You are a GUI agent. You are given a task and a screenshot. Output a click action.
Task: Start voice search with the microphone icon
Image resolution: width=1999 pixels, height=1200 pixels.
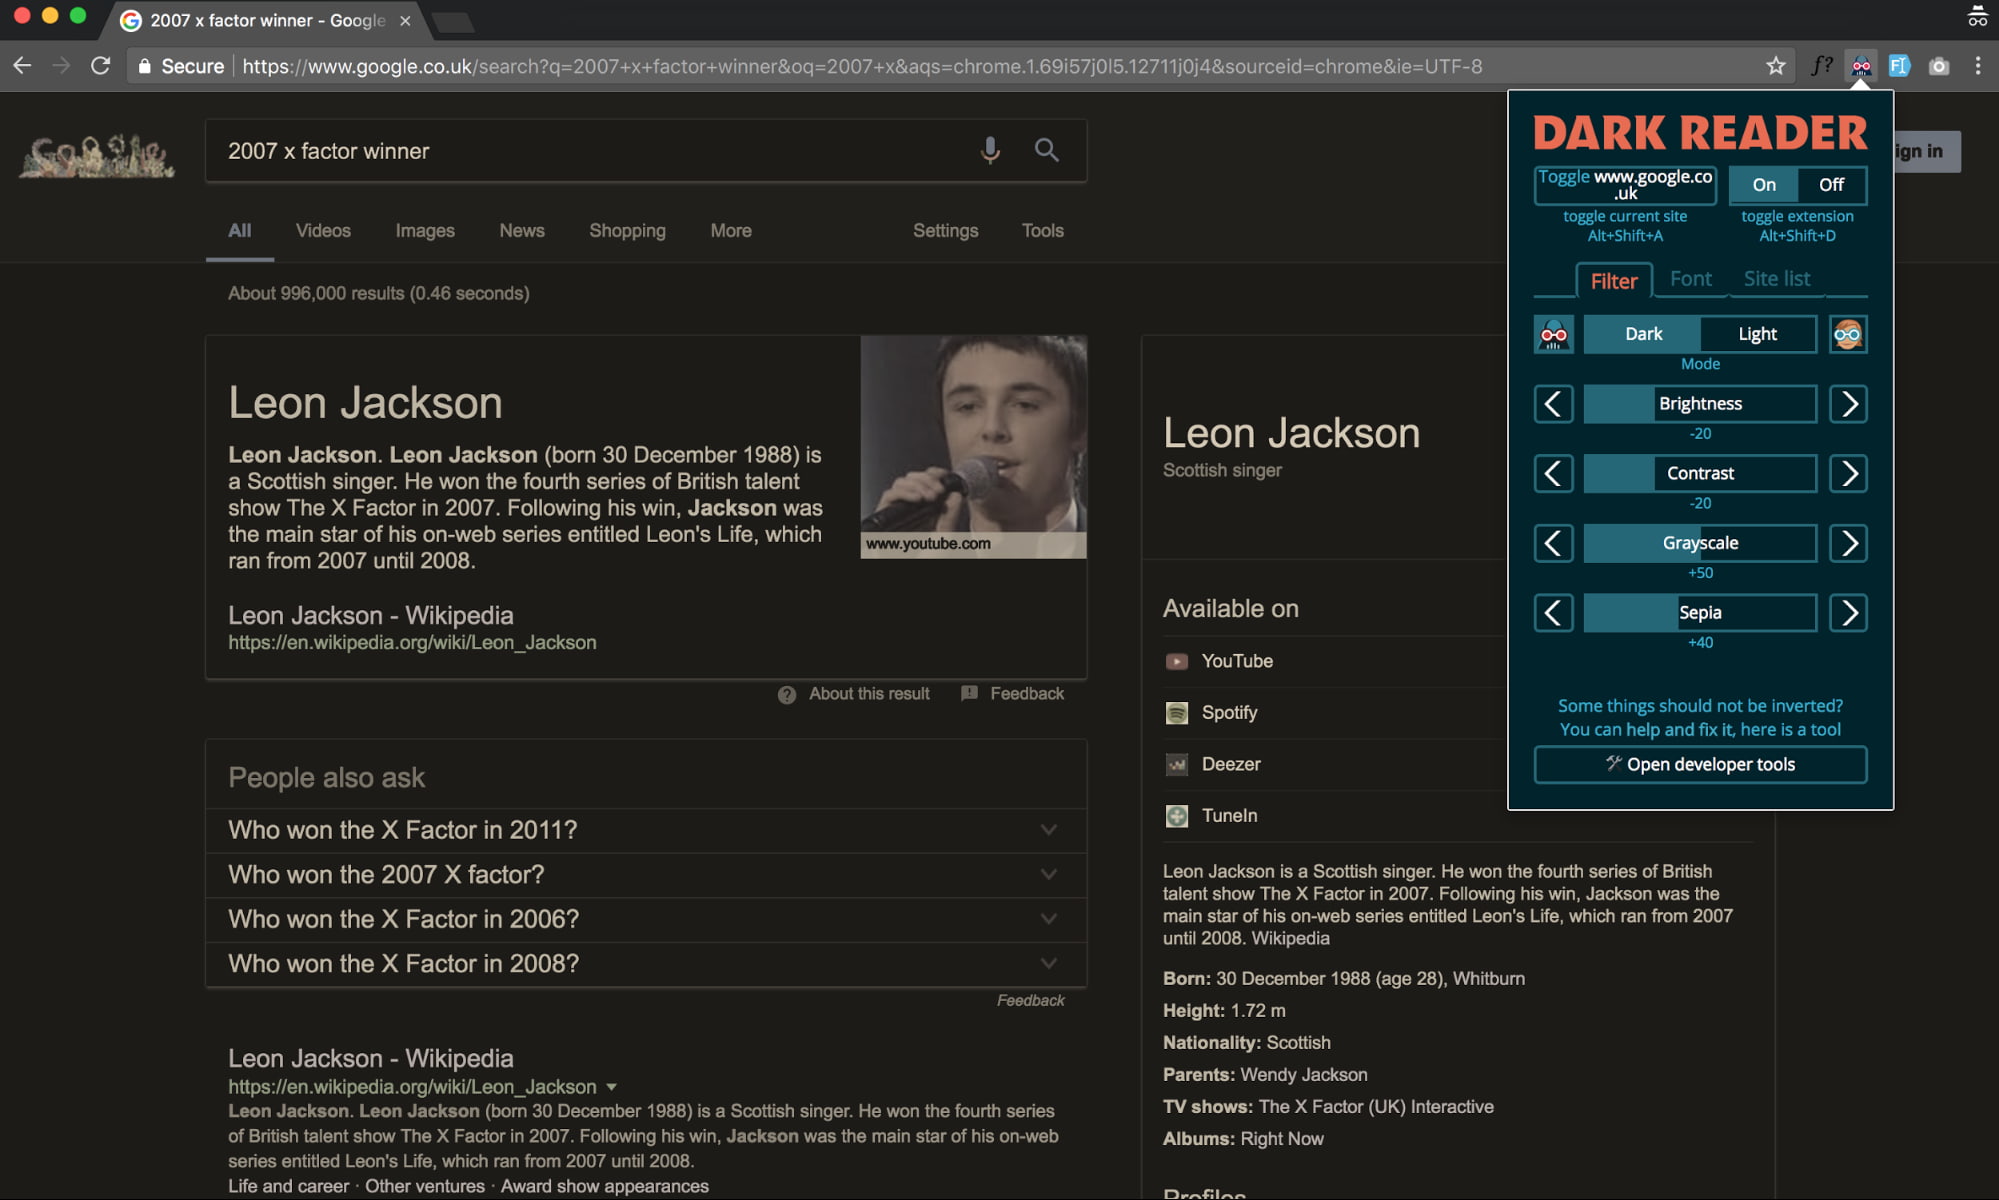(x=990, y=150)
